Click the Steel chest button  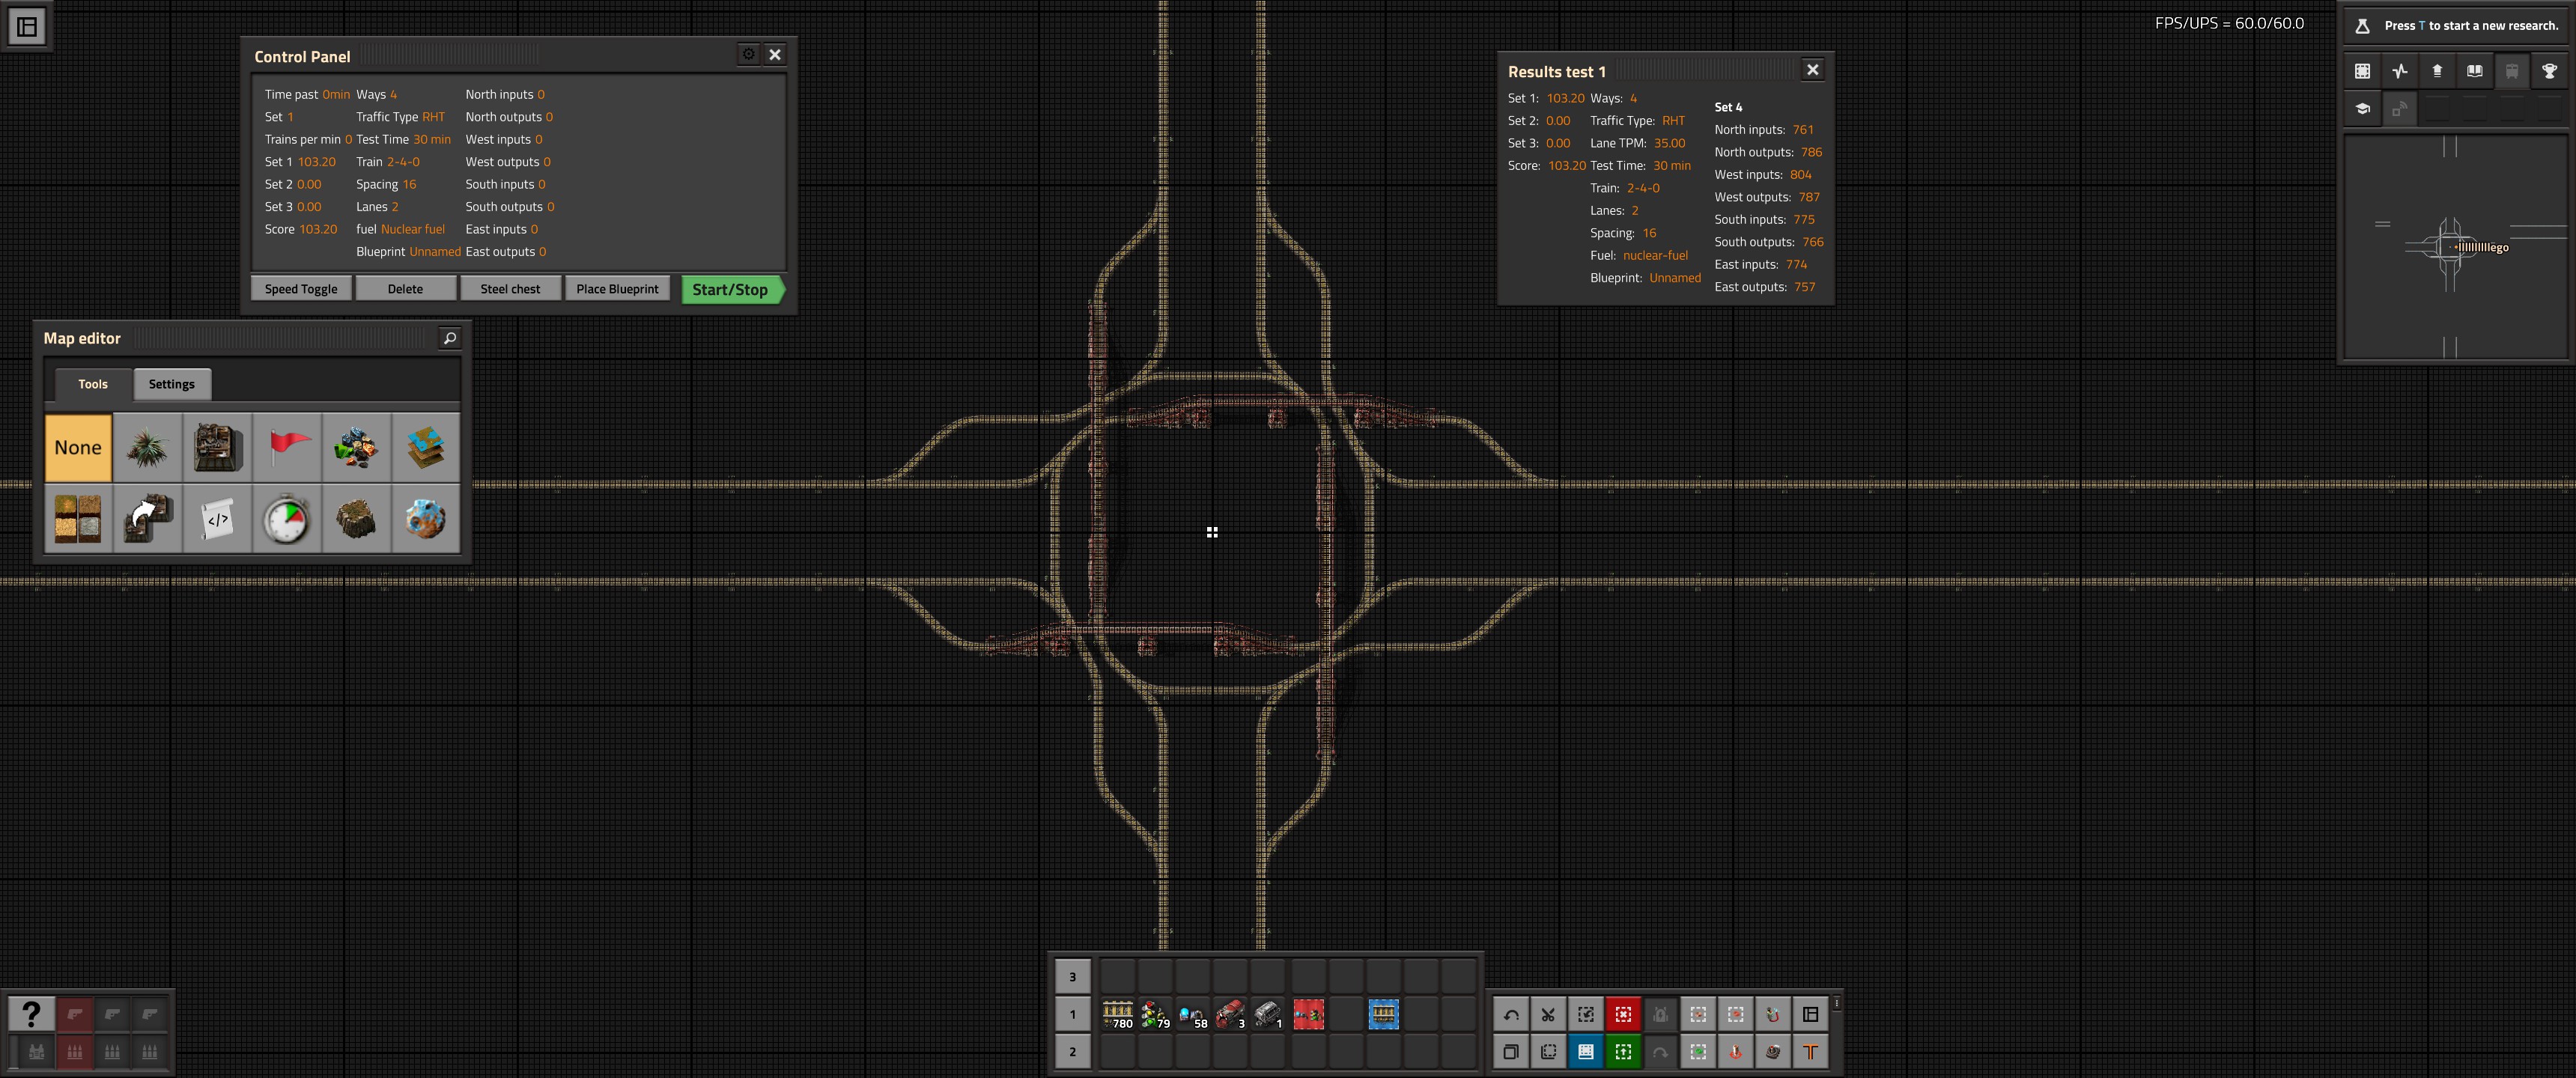point(510,289)
